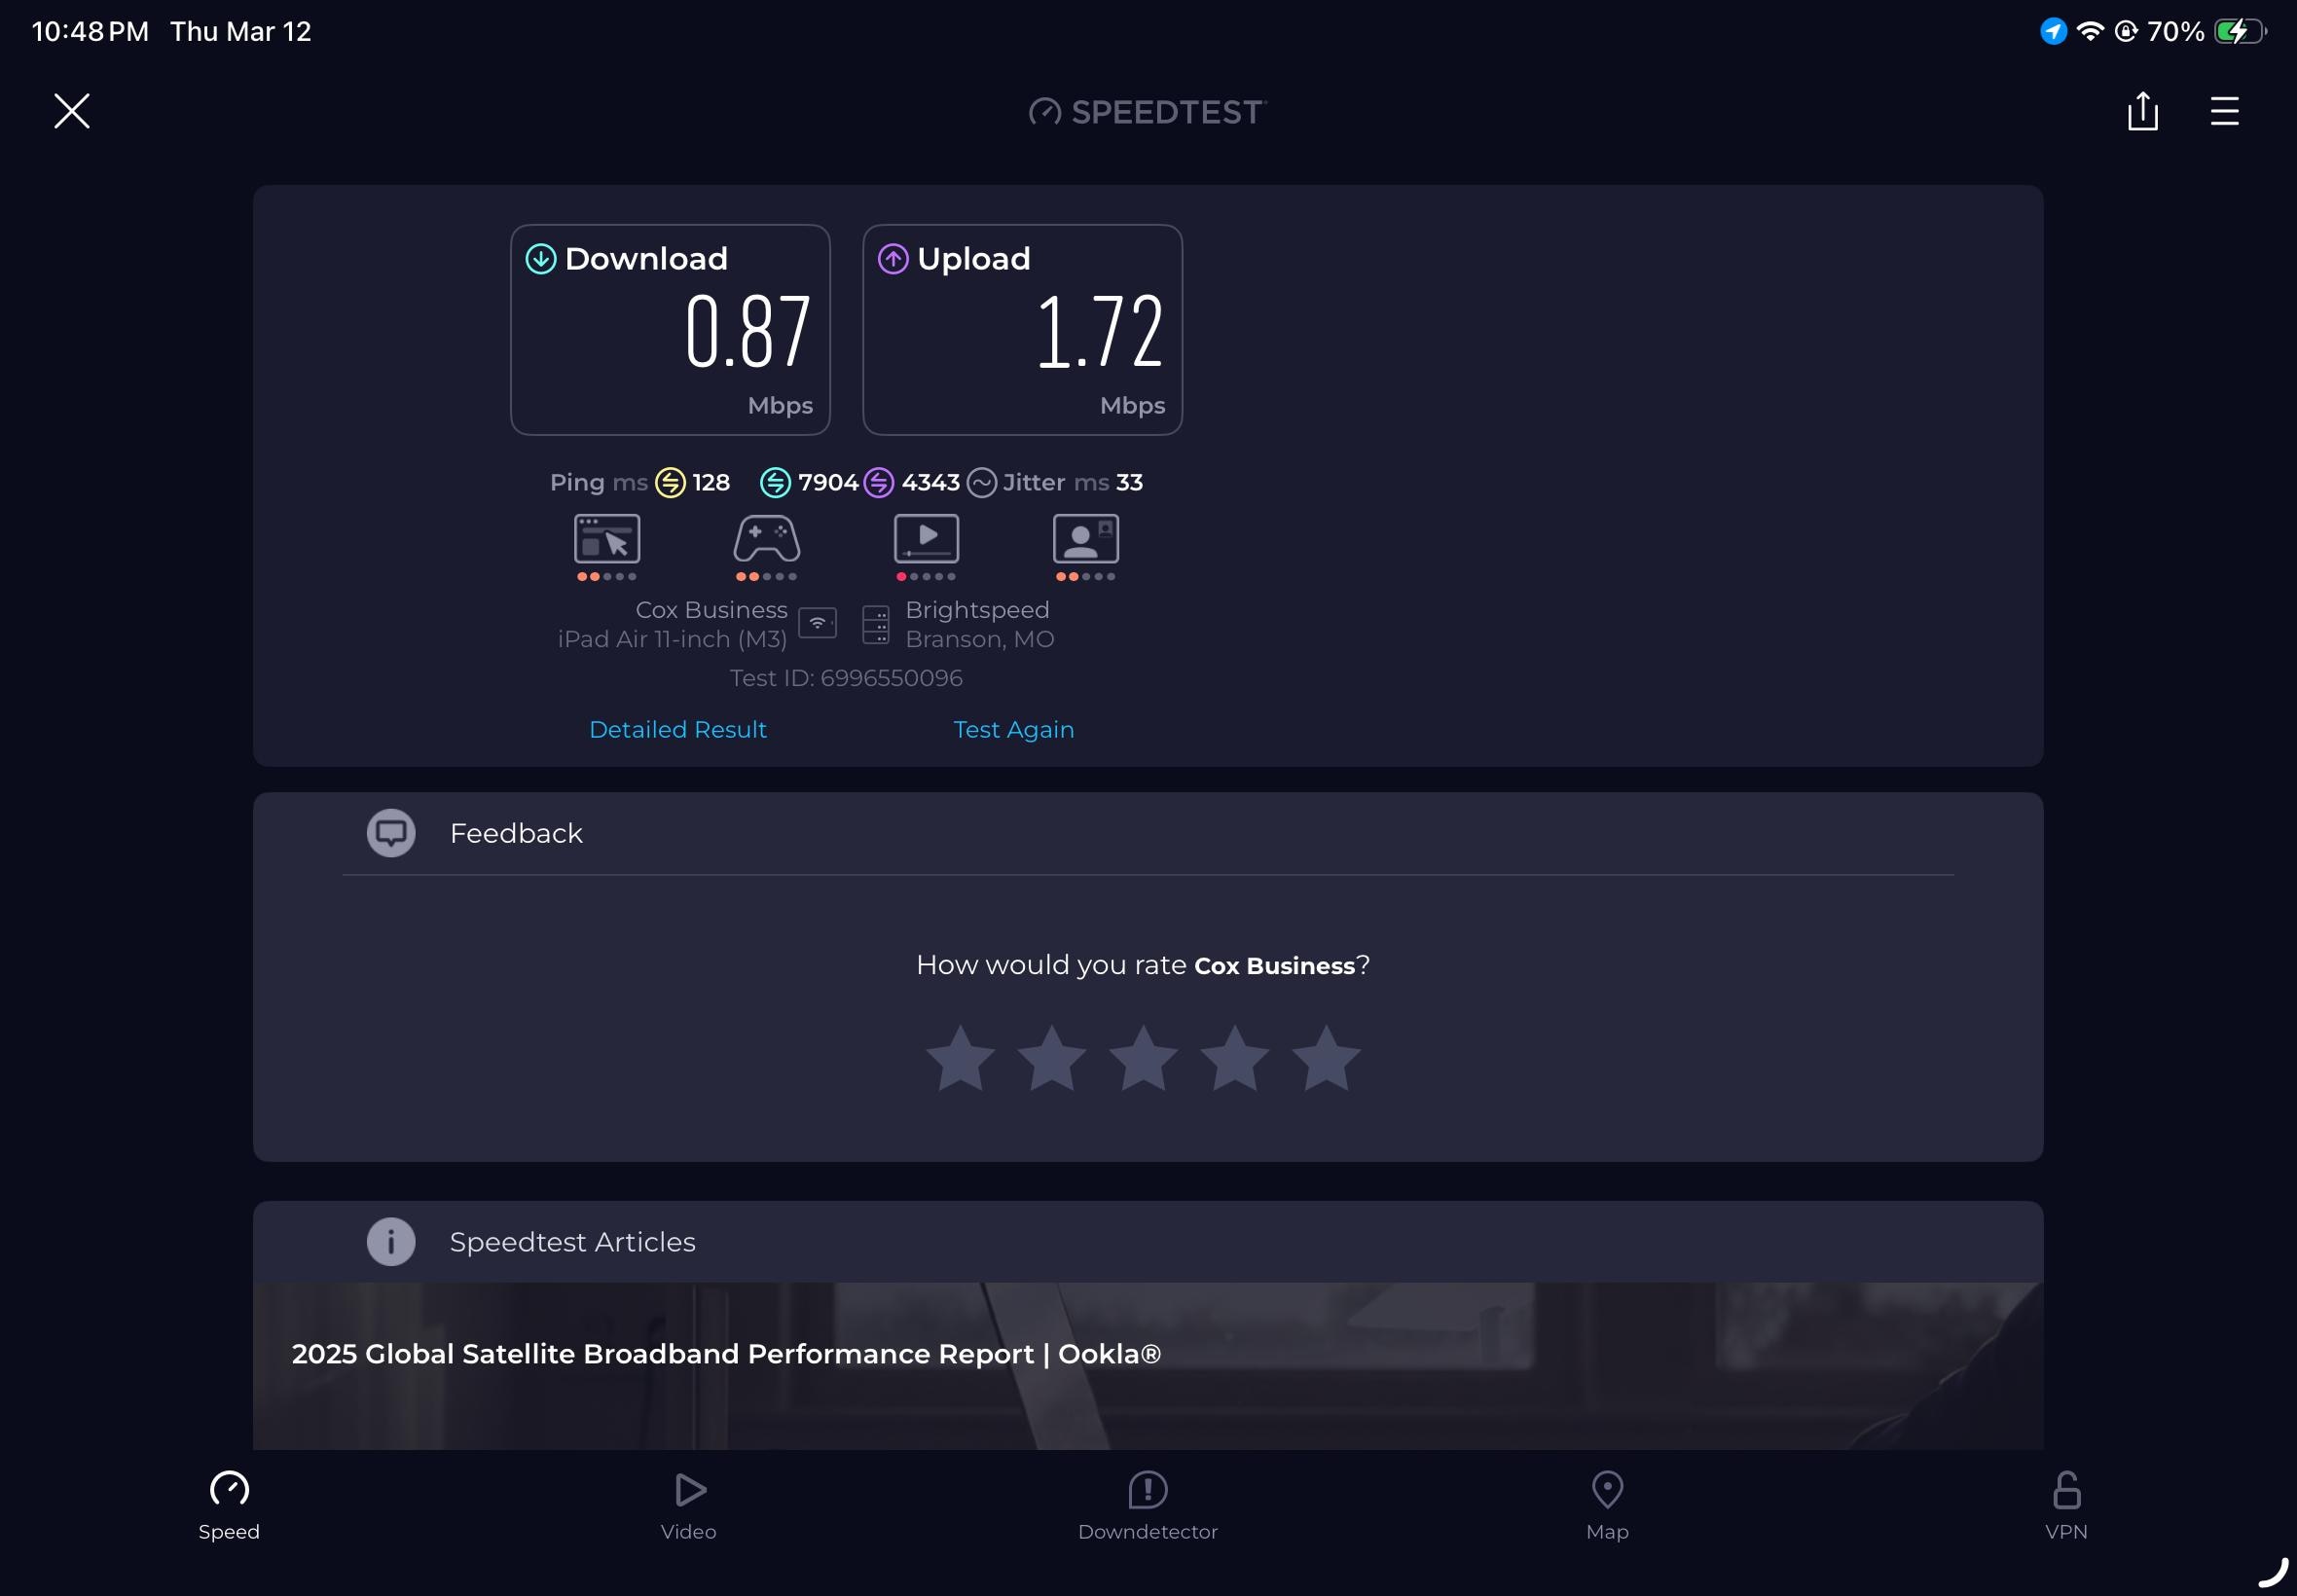Open the Downdetector tab

pos(1147,1505)
